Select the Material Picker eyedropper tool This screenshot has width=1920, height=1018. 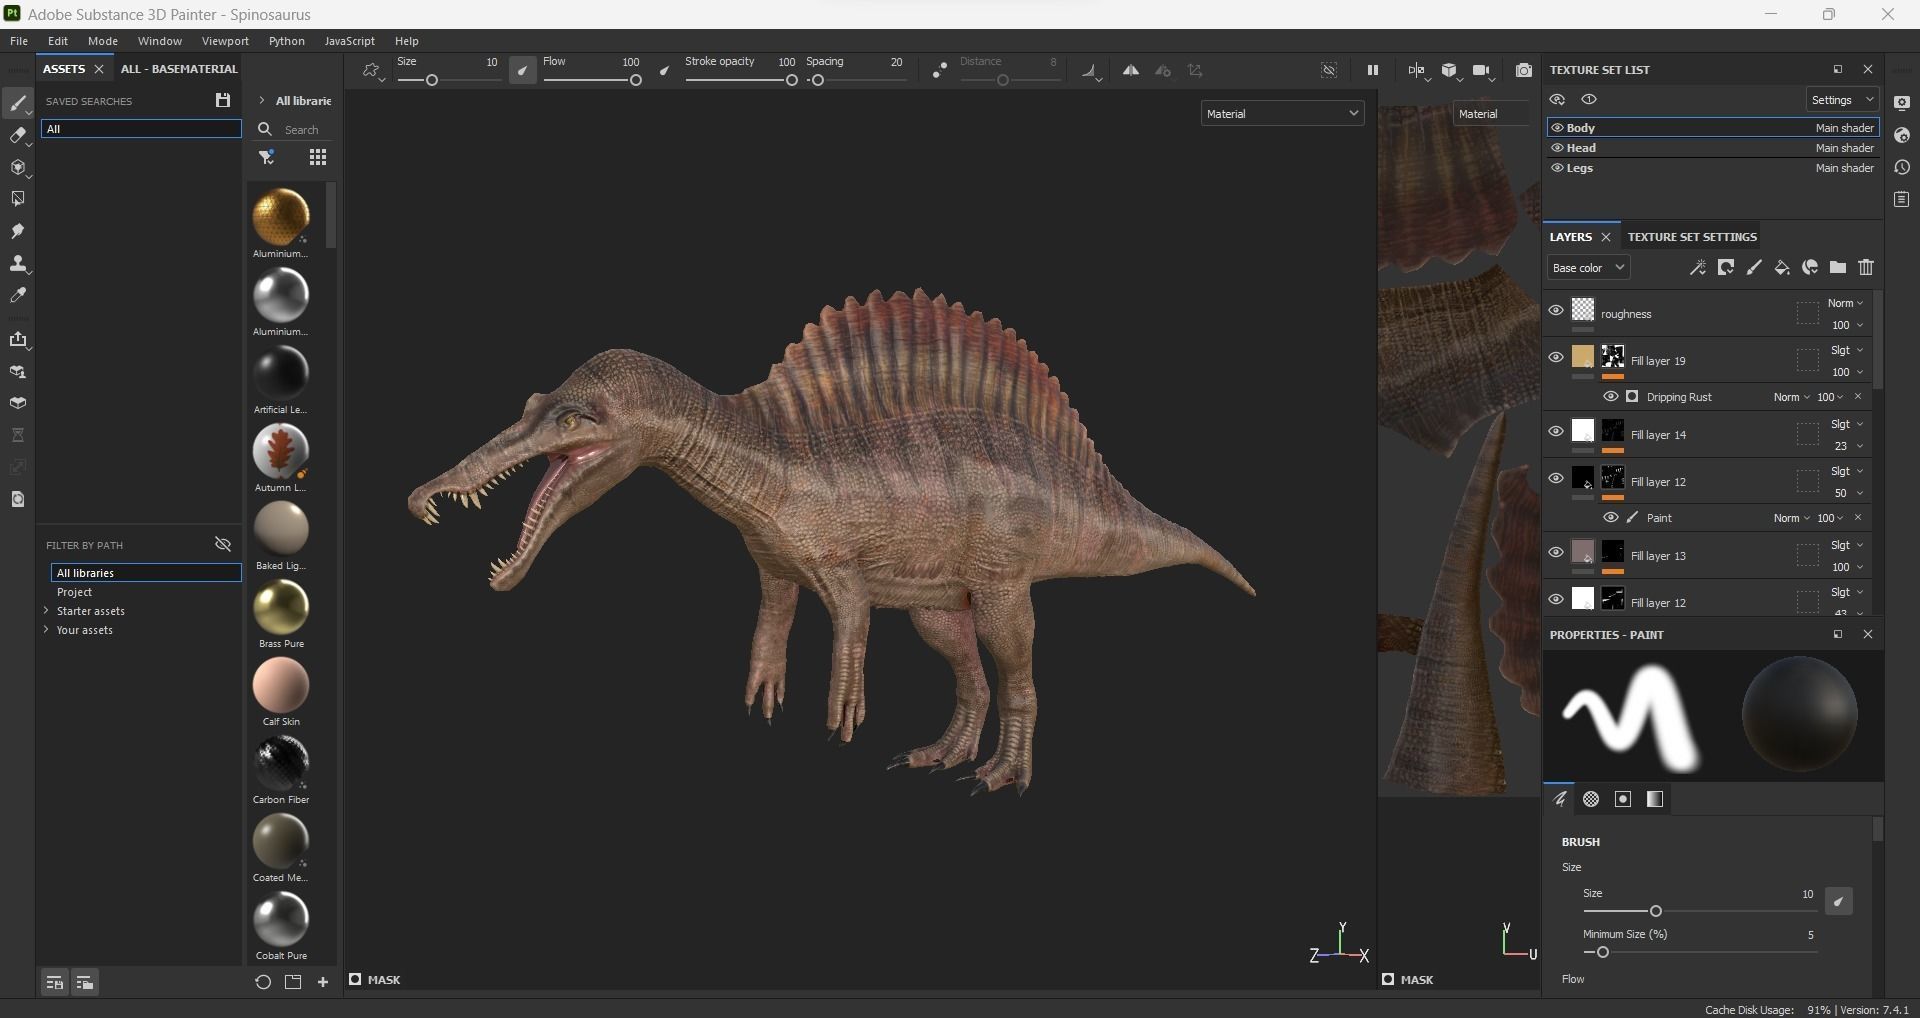click(18, 296)
